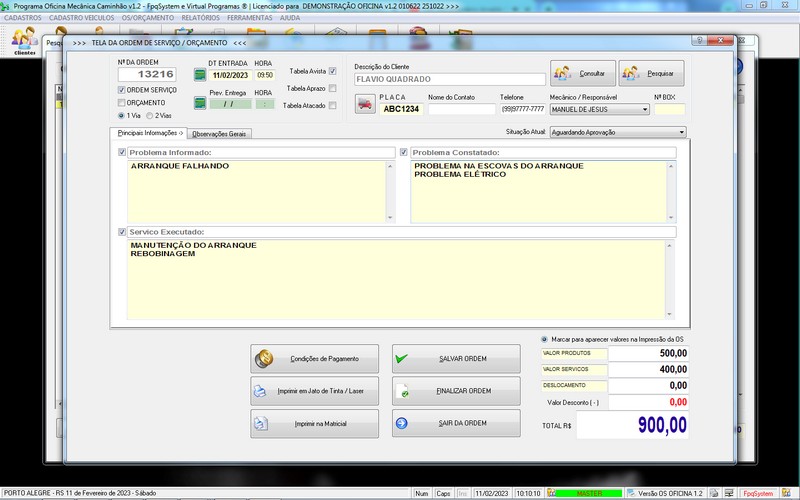Click the Consultar button
Screen dimensions: 800x500
point(583,73)
